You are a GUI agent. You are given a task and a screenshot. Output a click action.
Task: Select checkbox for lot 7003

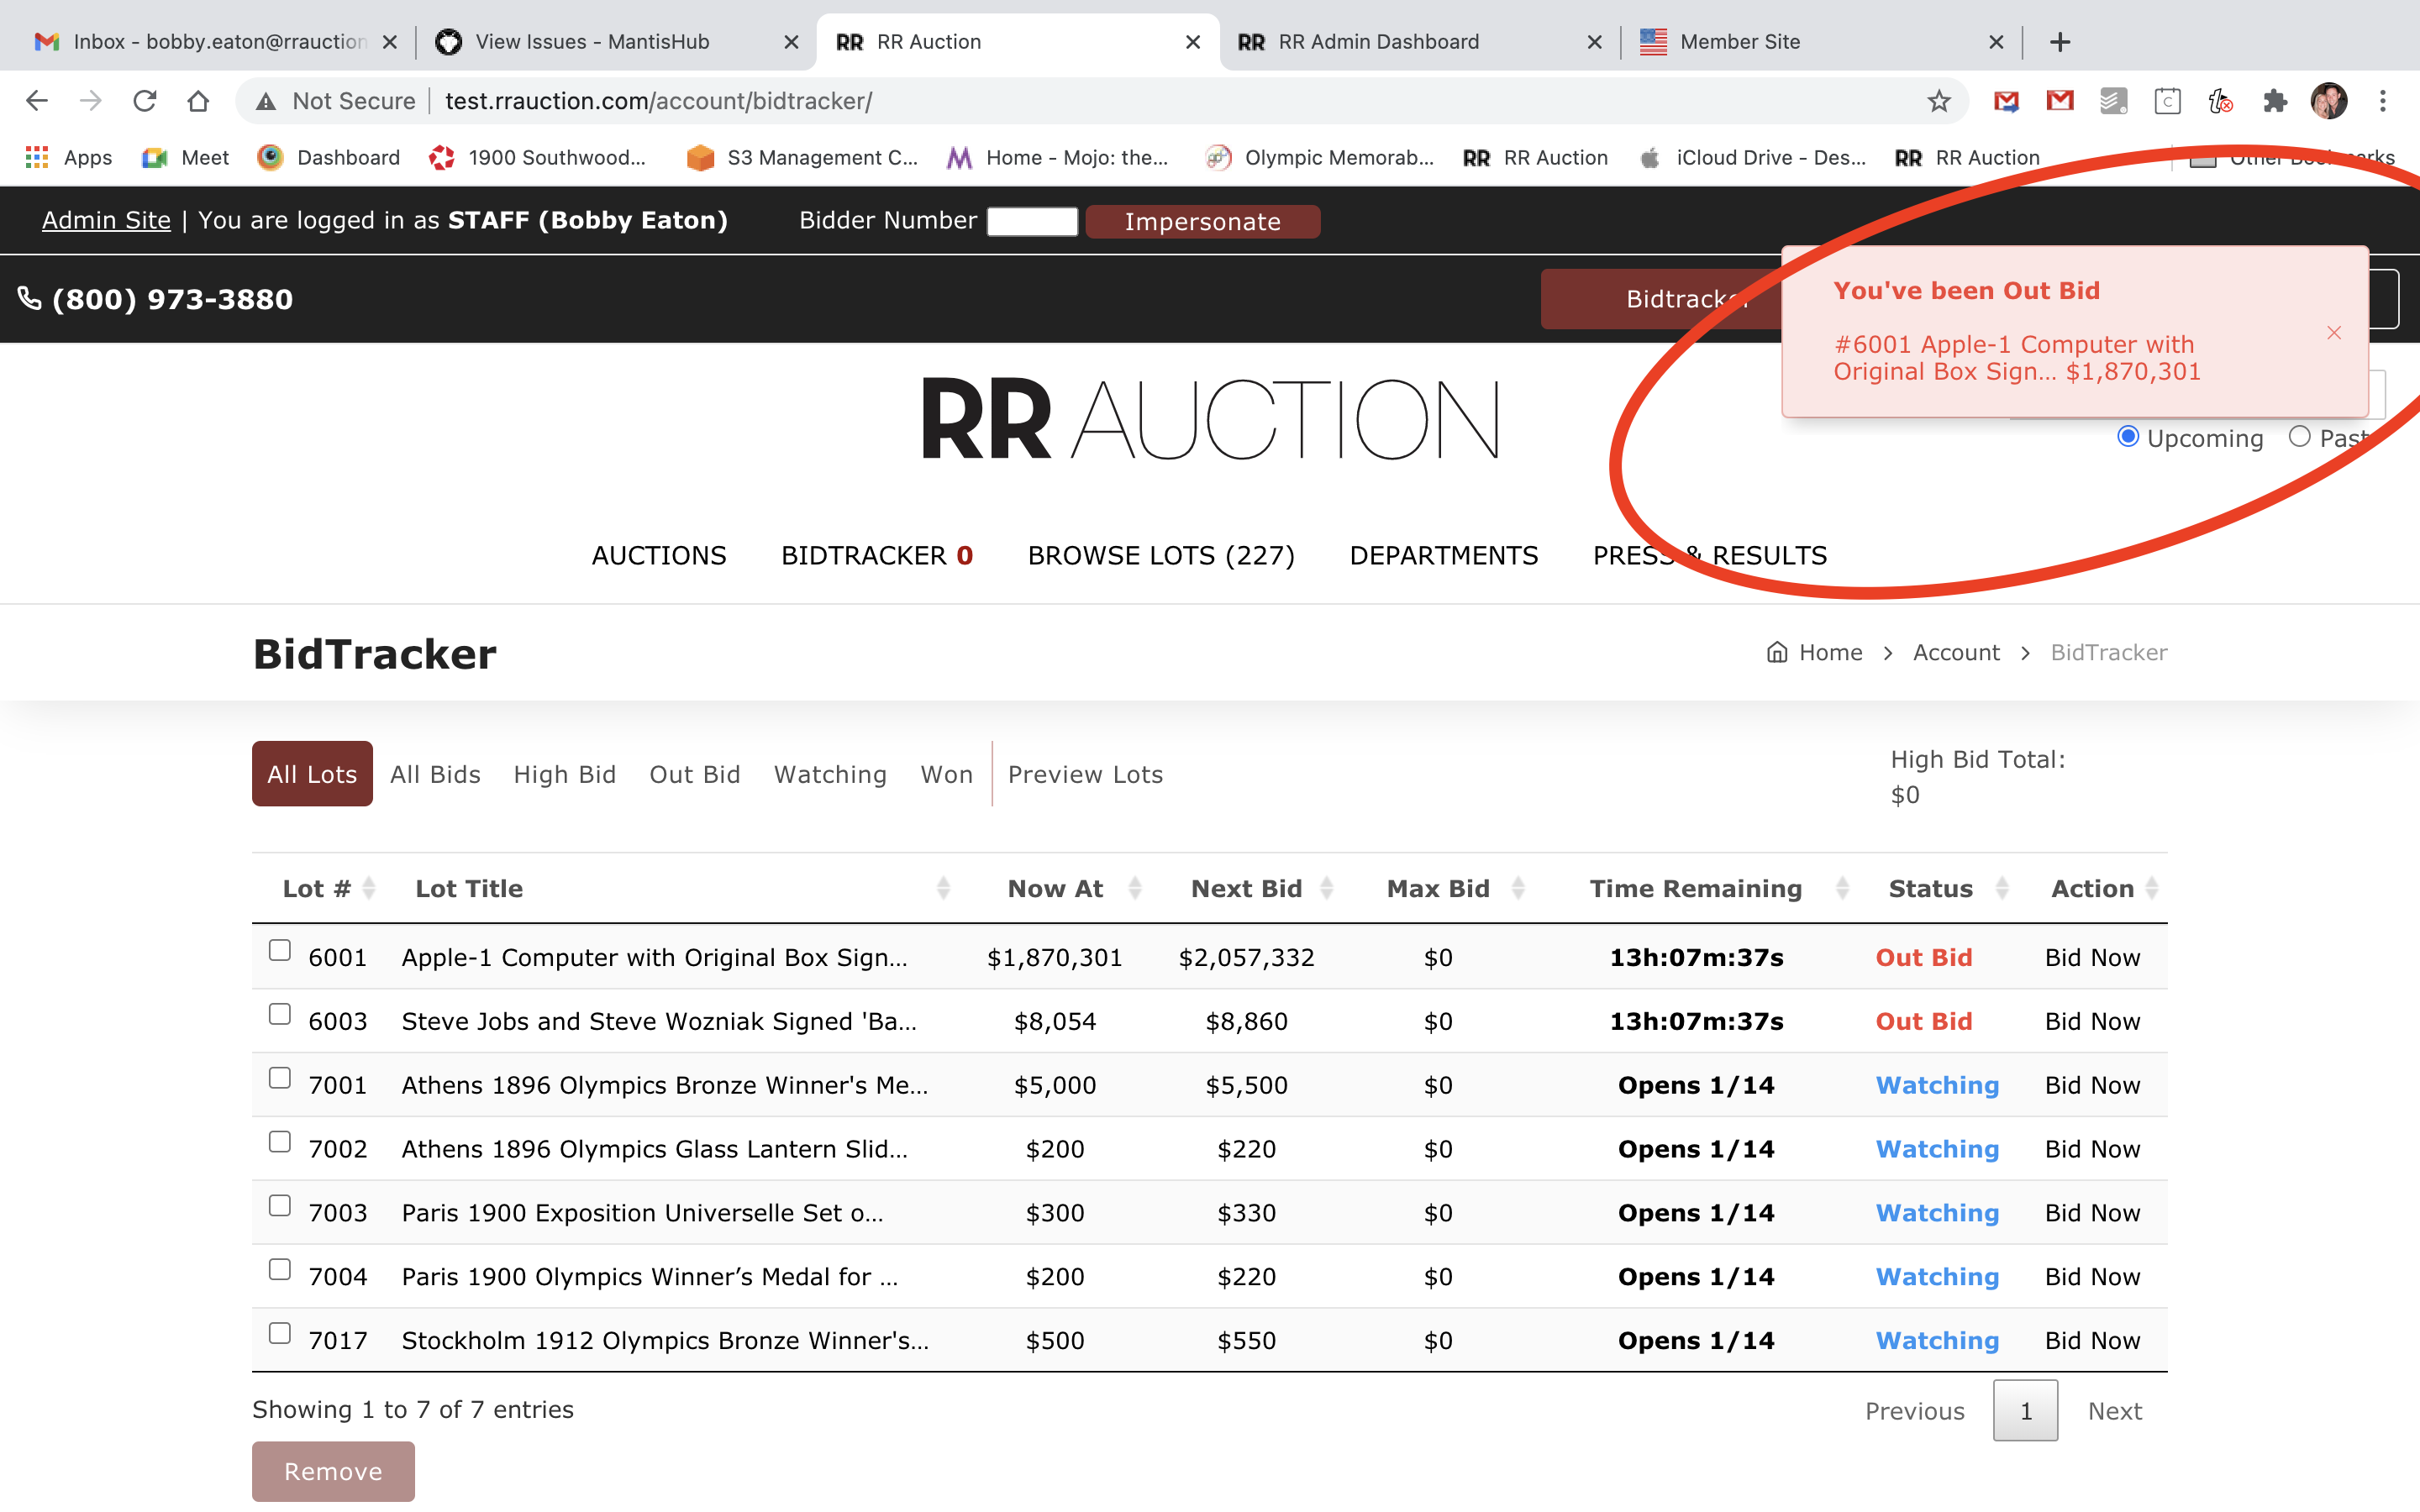click(x=280, y=1206)
